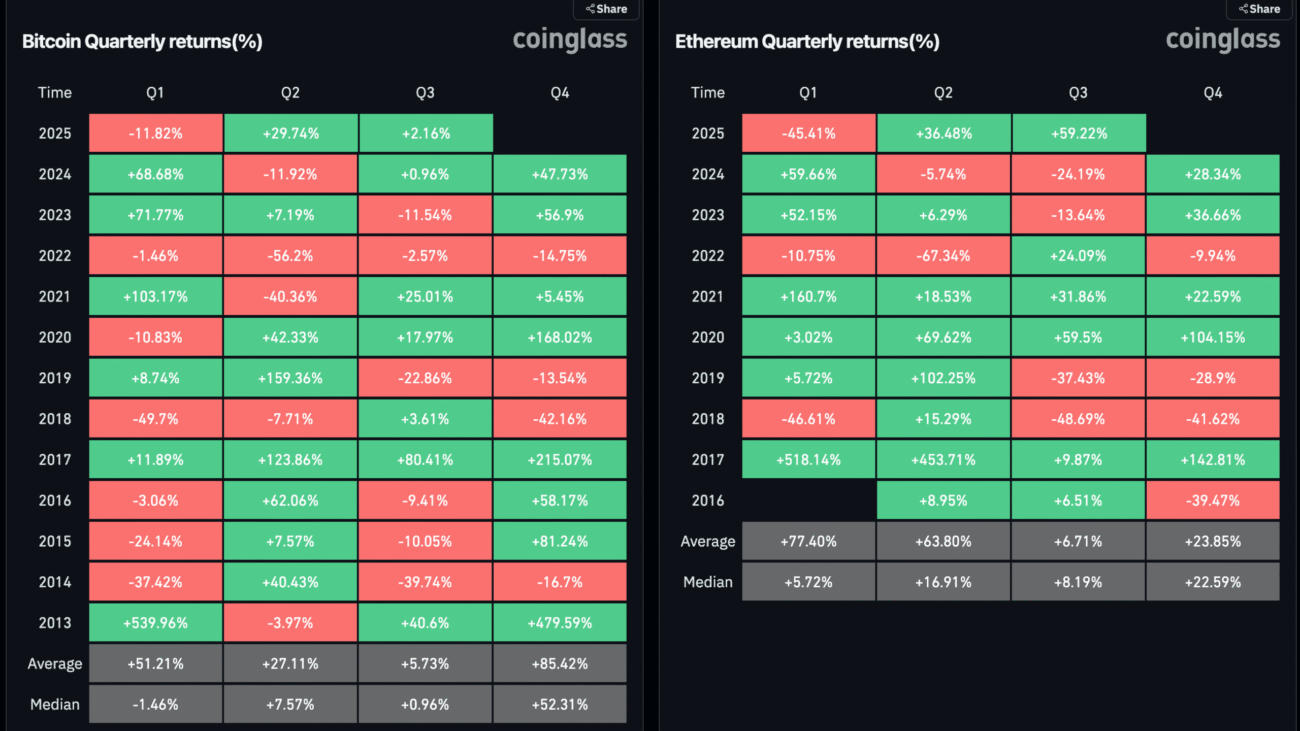Screen dimensions: 1300x731
Task: Click coinglass logo above the Ethereum table
Action: (1223, 40)
